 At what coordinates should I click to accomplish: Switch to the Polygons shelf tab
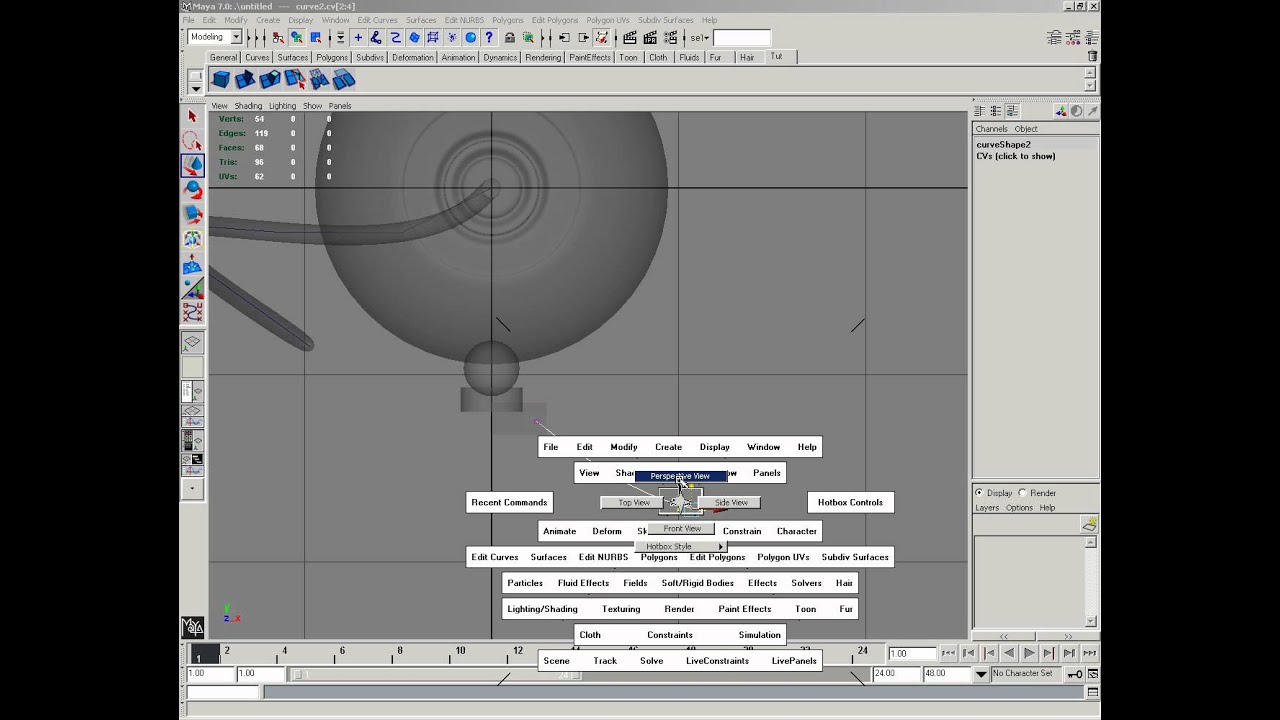[332, 57]
